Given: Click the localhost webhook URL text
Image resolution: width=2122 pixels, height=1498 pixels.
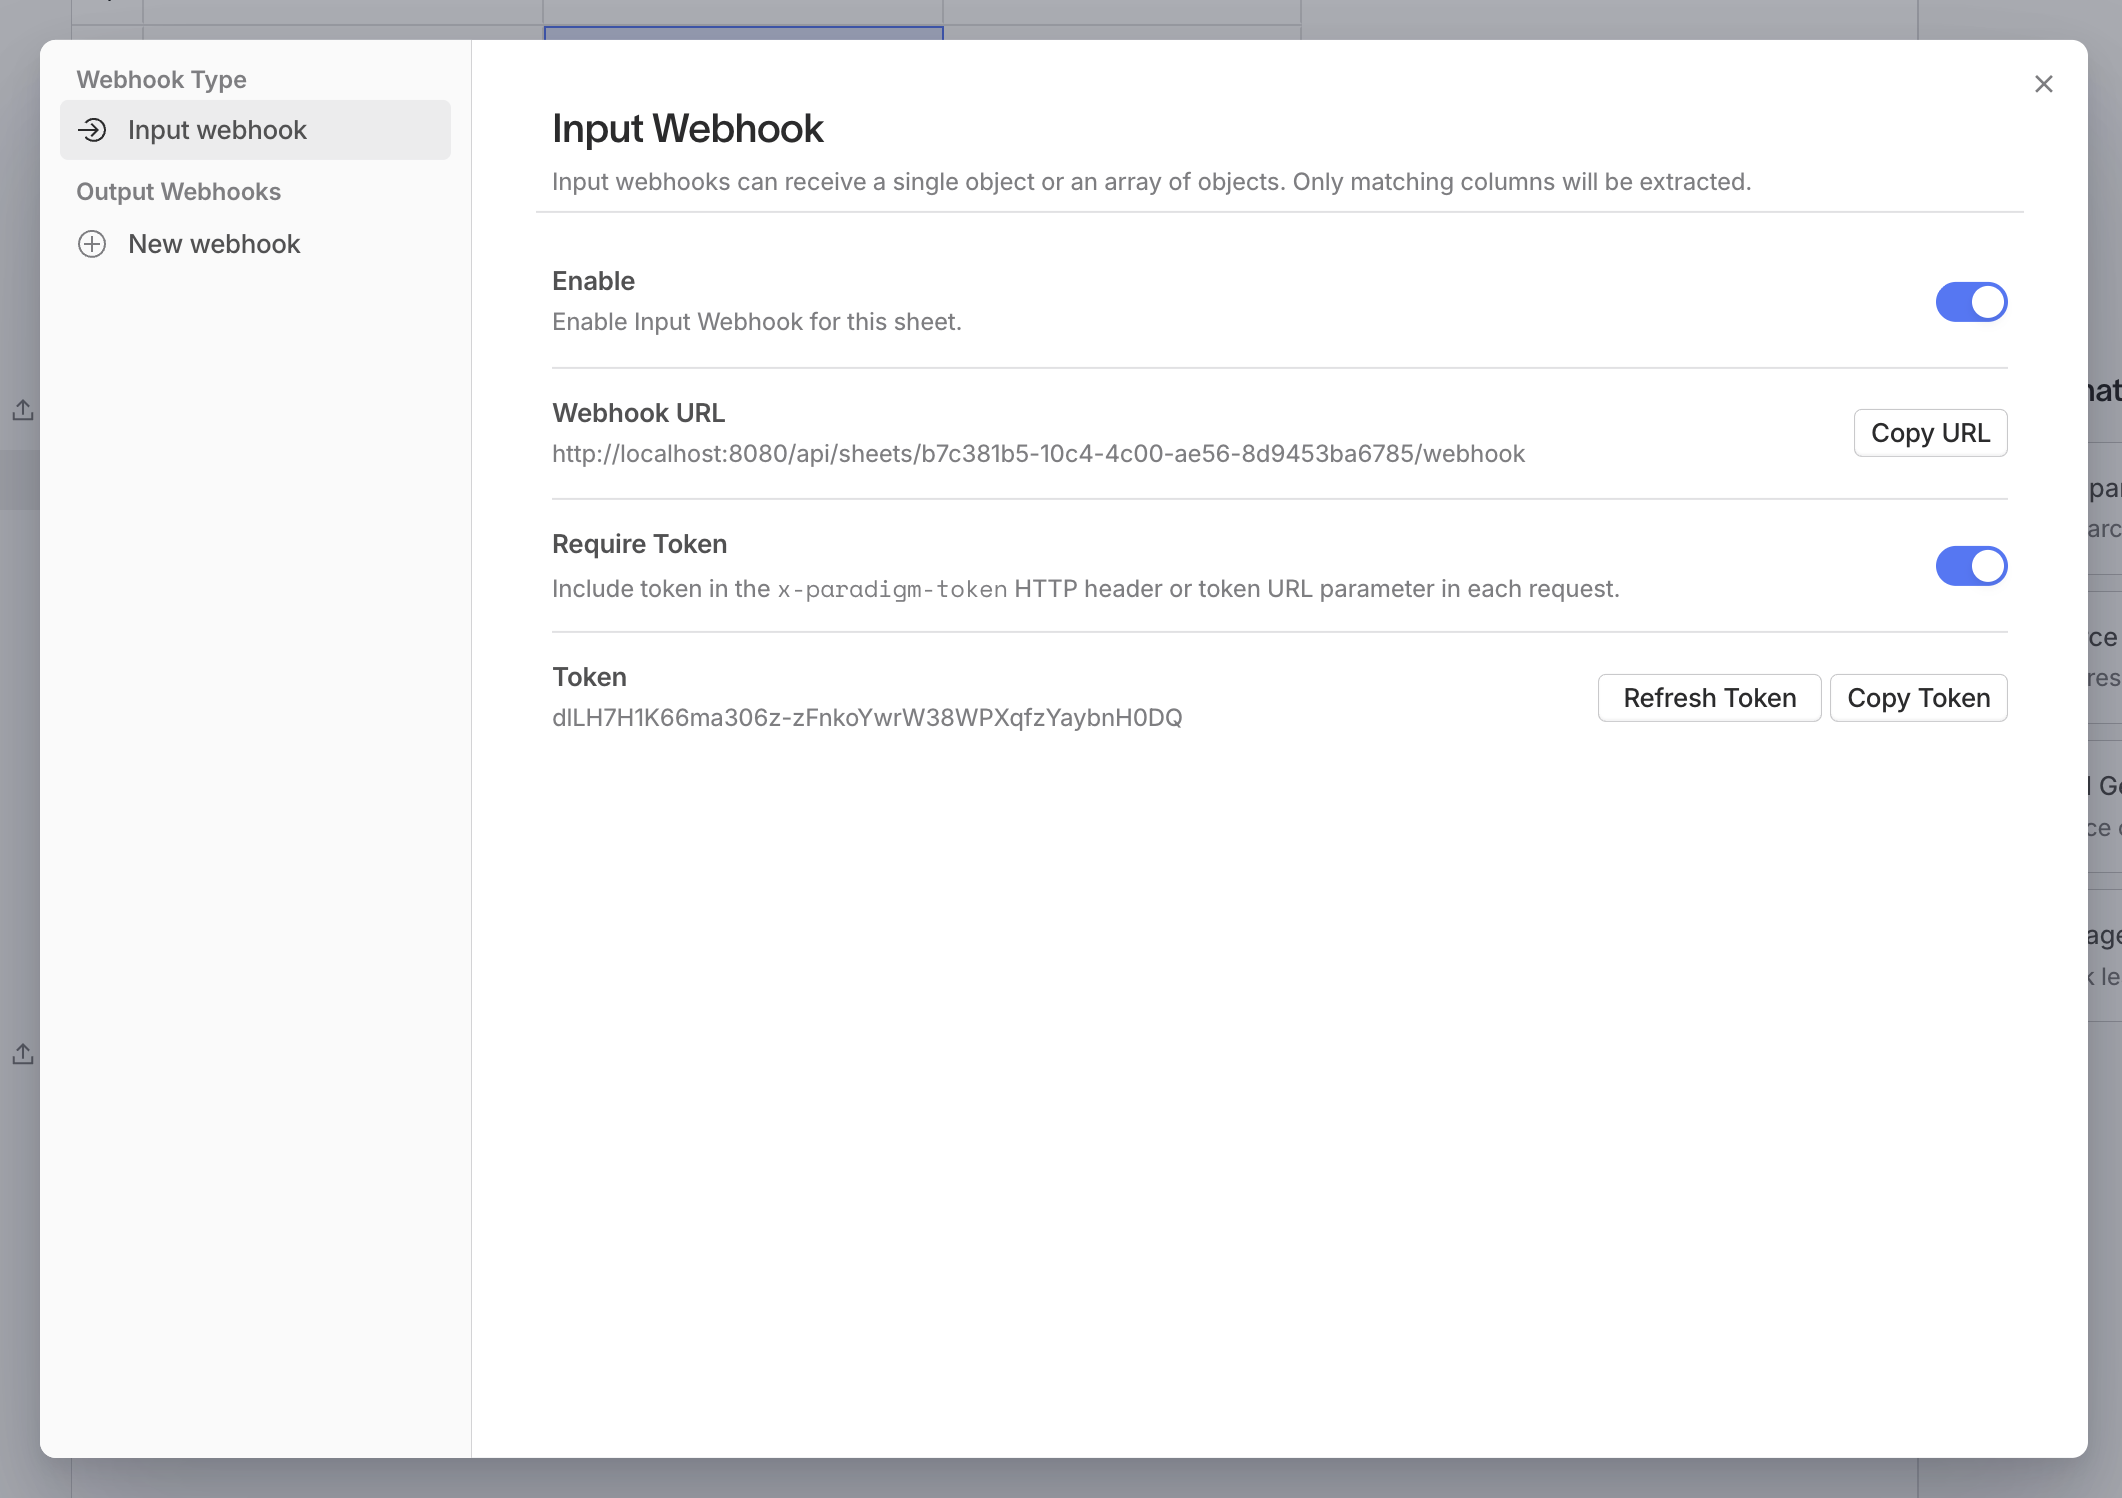Looking at the screenshot, I should [x=1038, y=454].
